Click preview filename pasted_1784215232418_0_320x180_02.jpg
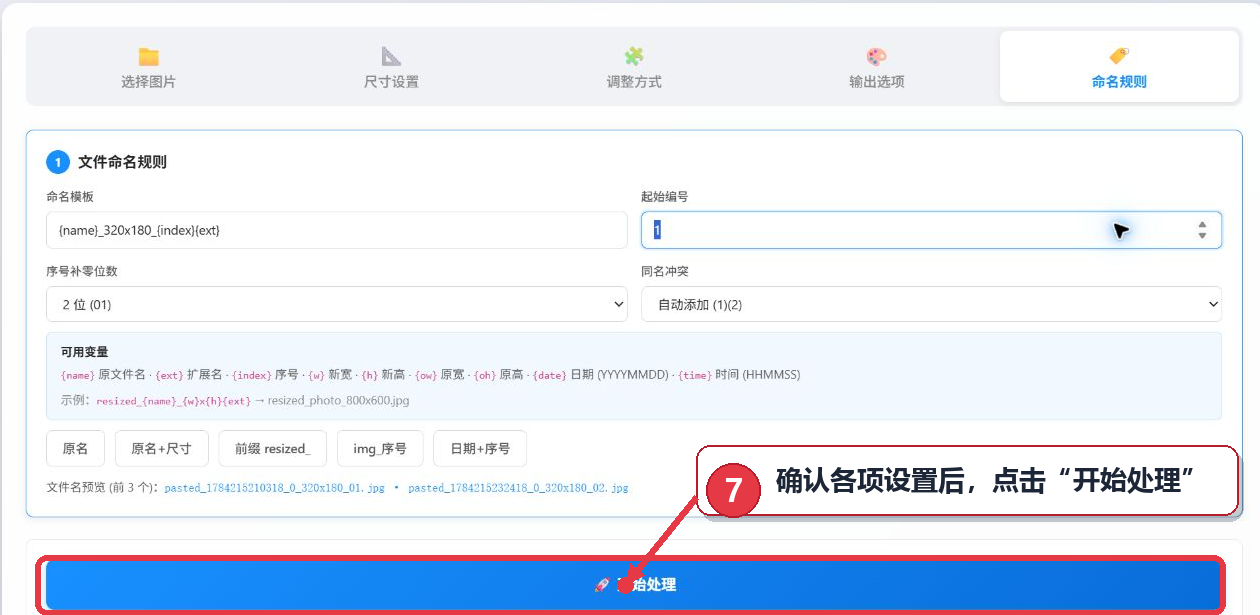The width and height of the screenshot is (1260, 615). point(519,488)
